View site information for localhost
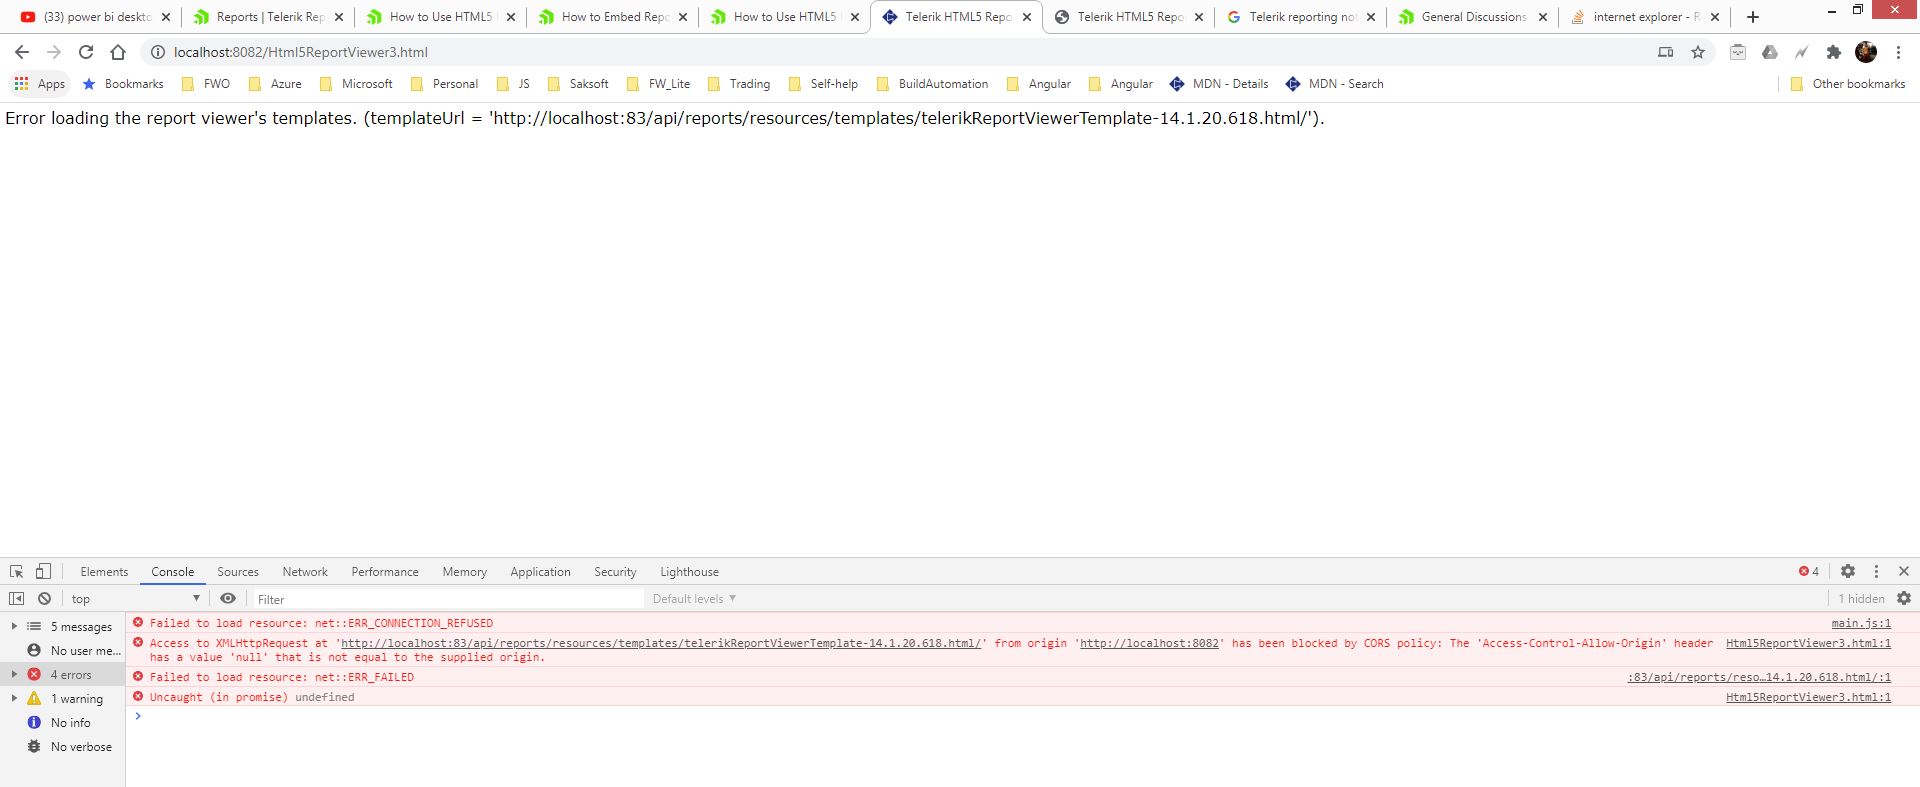 click(x=157, y=52)
